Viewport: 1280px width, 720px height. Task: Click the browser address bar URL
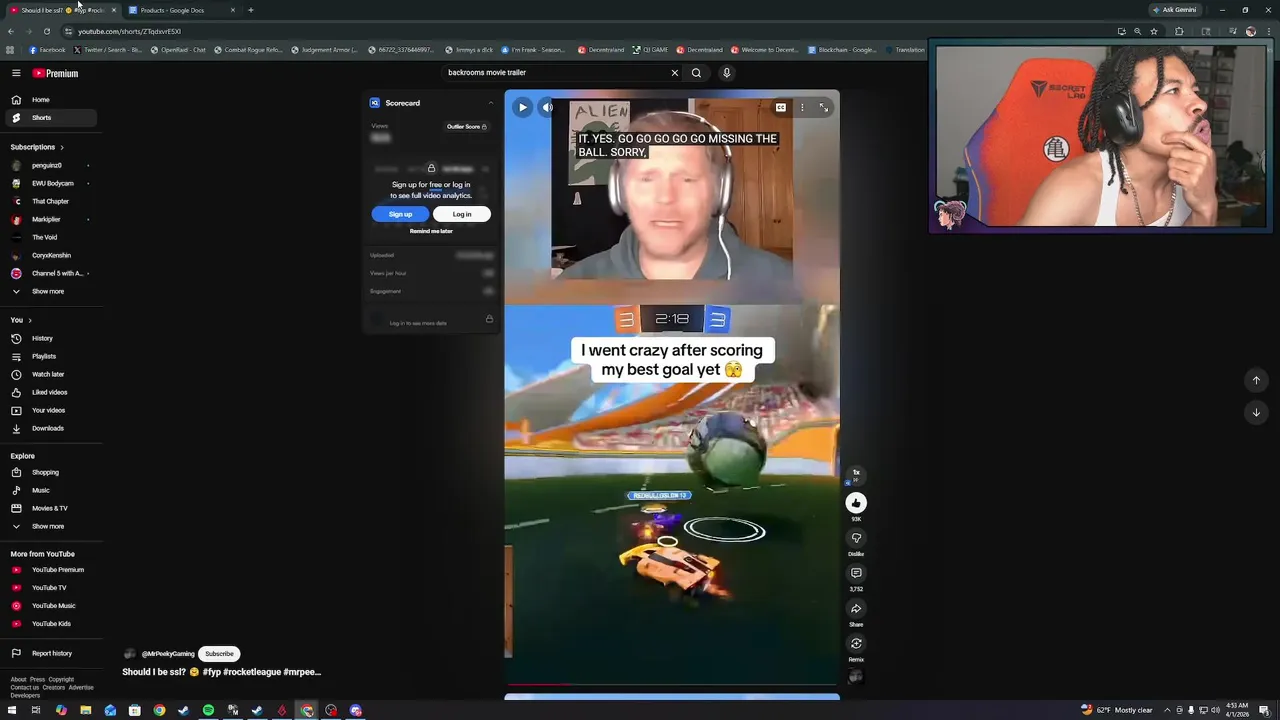130,31
